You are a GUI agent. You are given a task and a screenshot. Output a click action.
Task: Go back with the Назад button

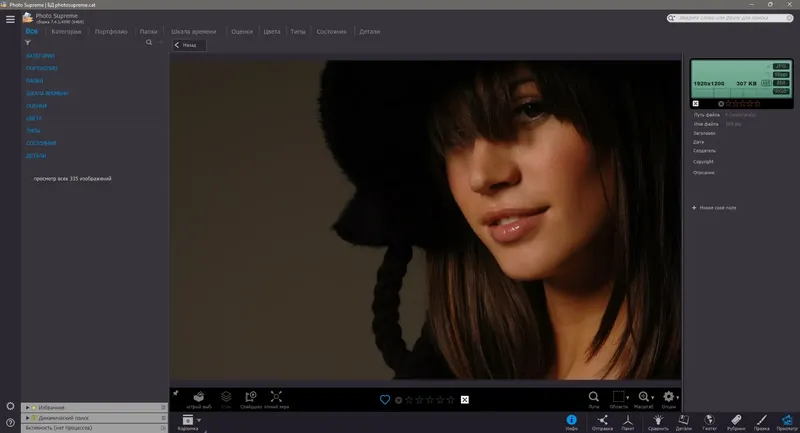(189, 45)
